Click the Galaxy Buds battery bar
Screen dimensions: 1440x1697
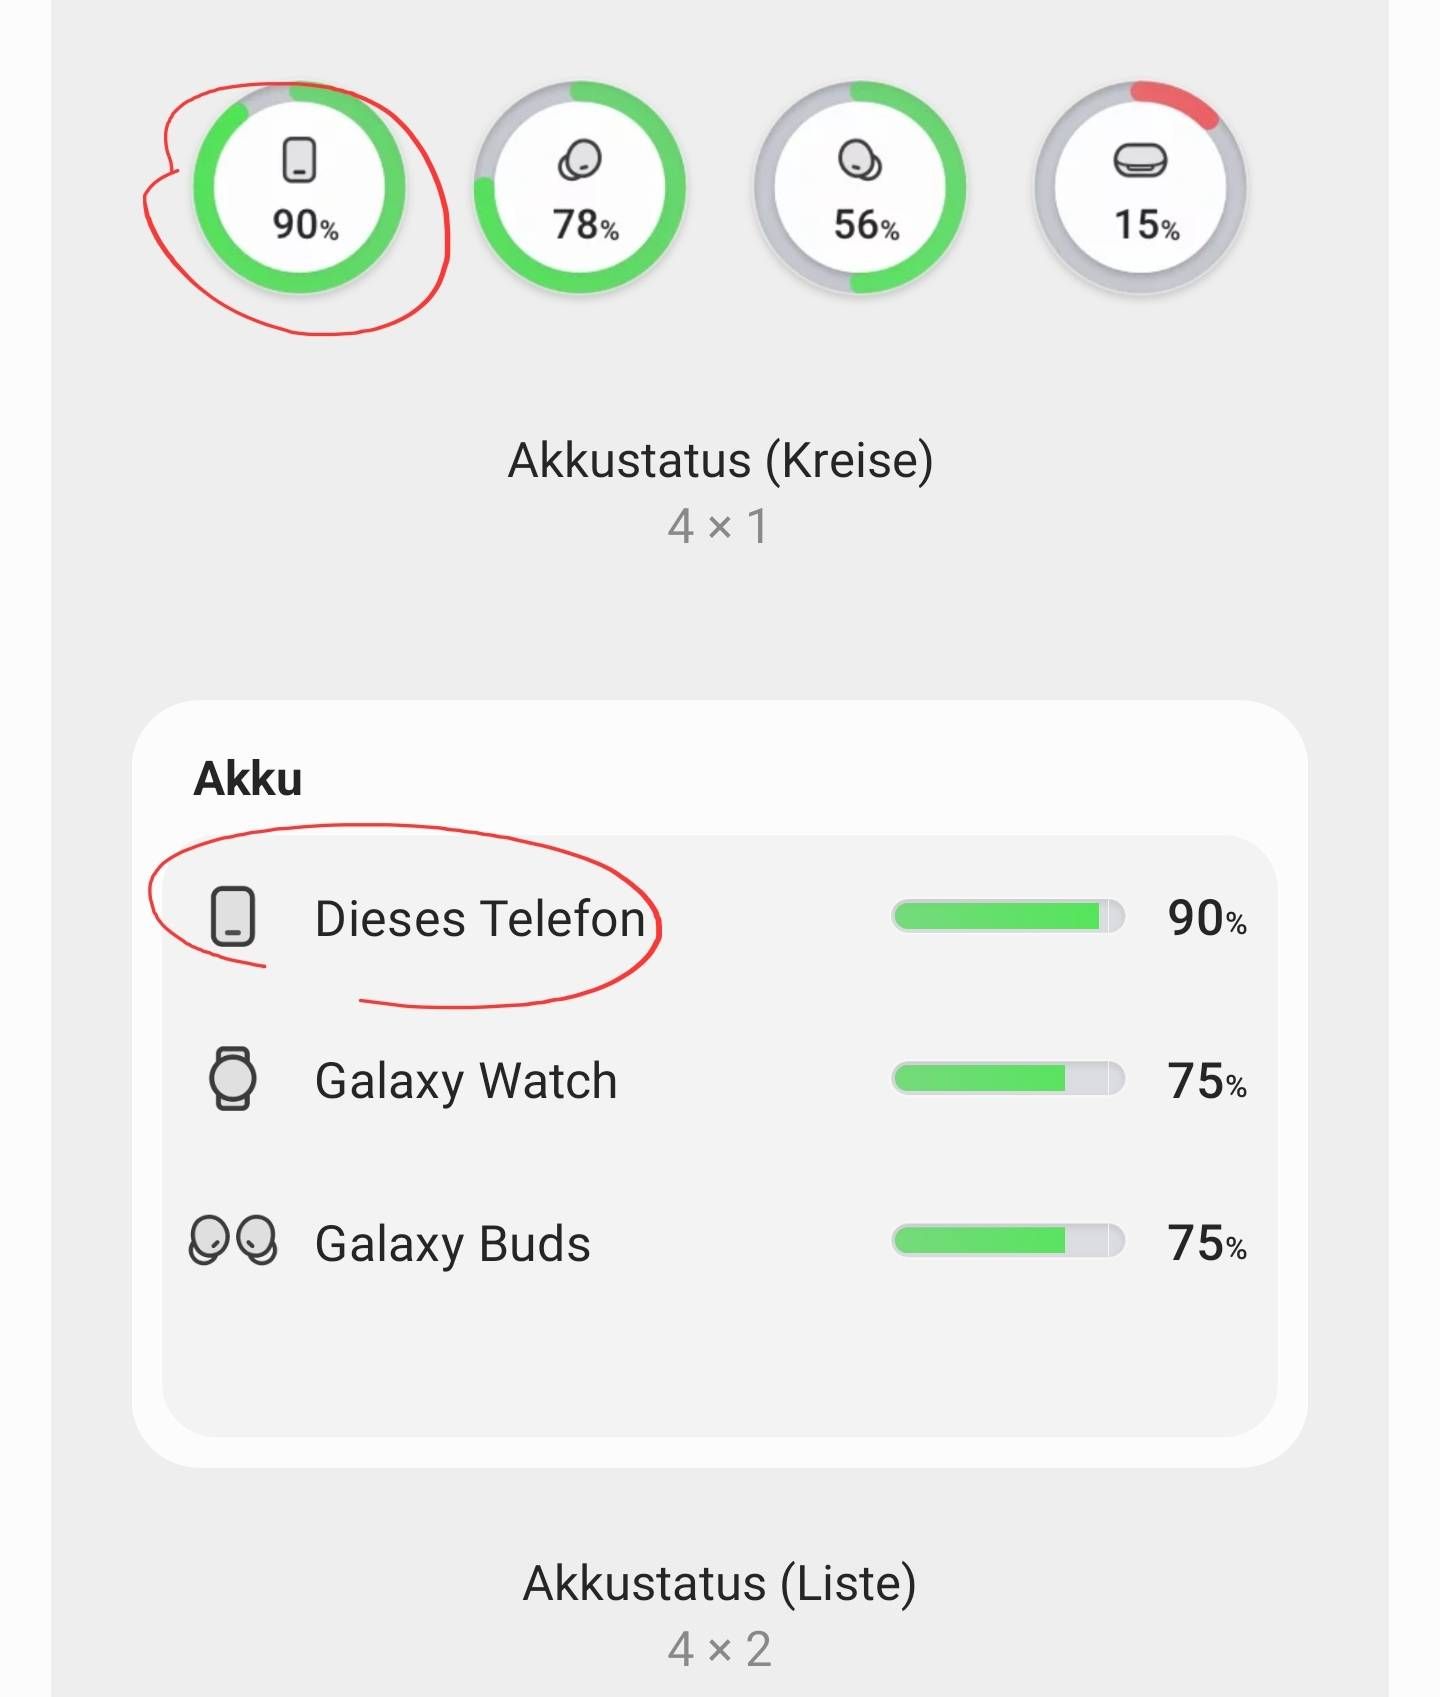[1008, 1241]
